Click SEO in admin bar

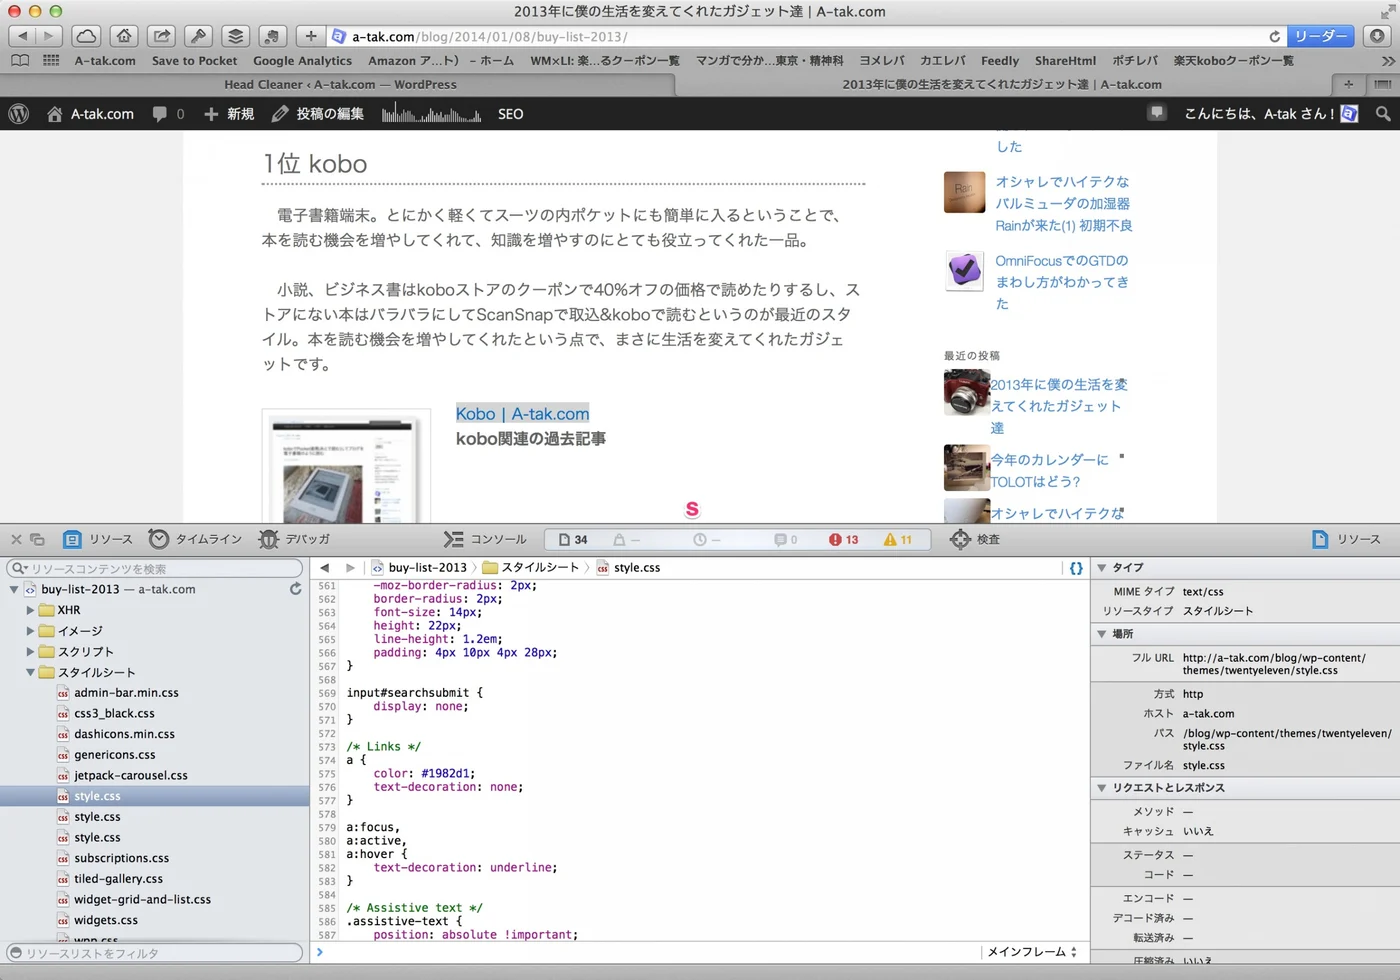pyautogui.click(x=511, y=114)
